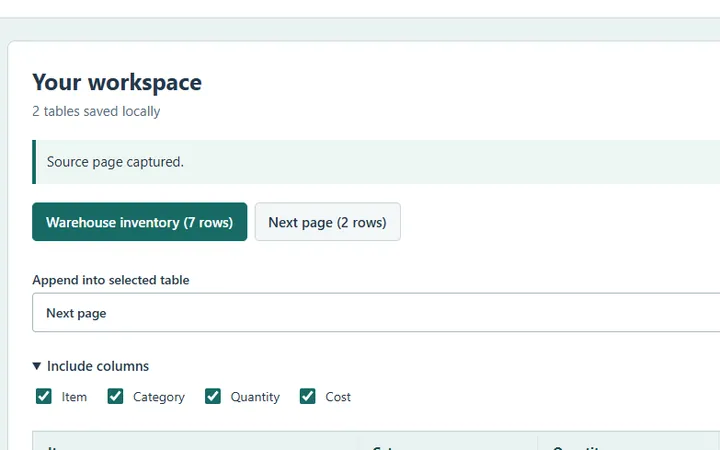
Task: Uncheck the Category column checkbox
Action: (x=115, y=396)
